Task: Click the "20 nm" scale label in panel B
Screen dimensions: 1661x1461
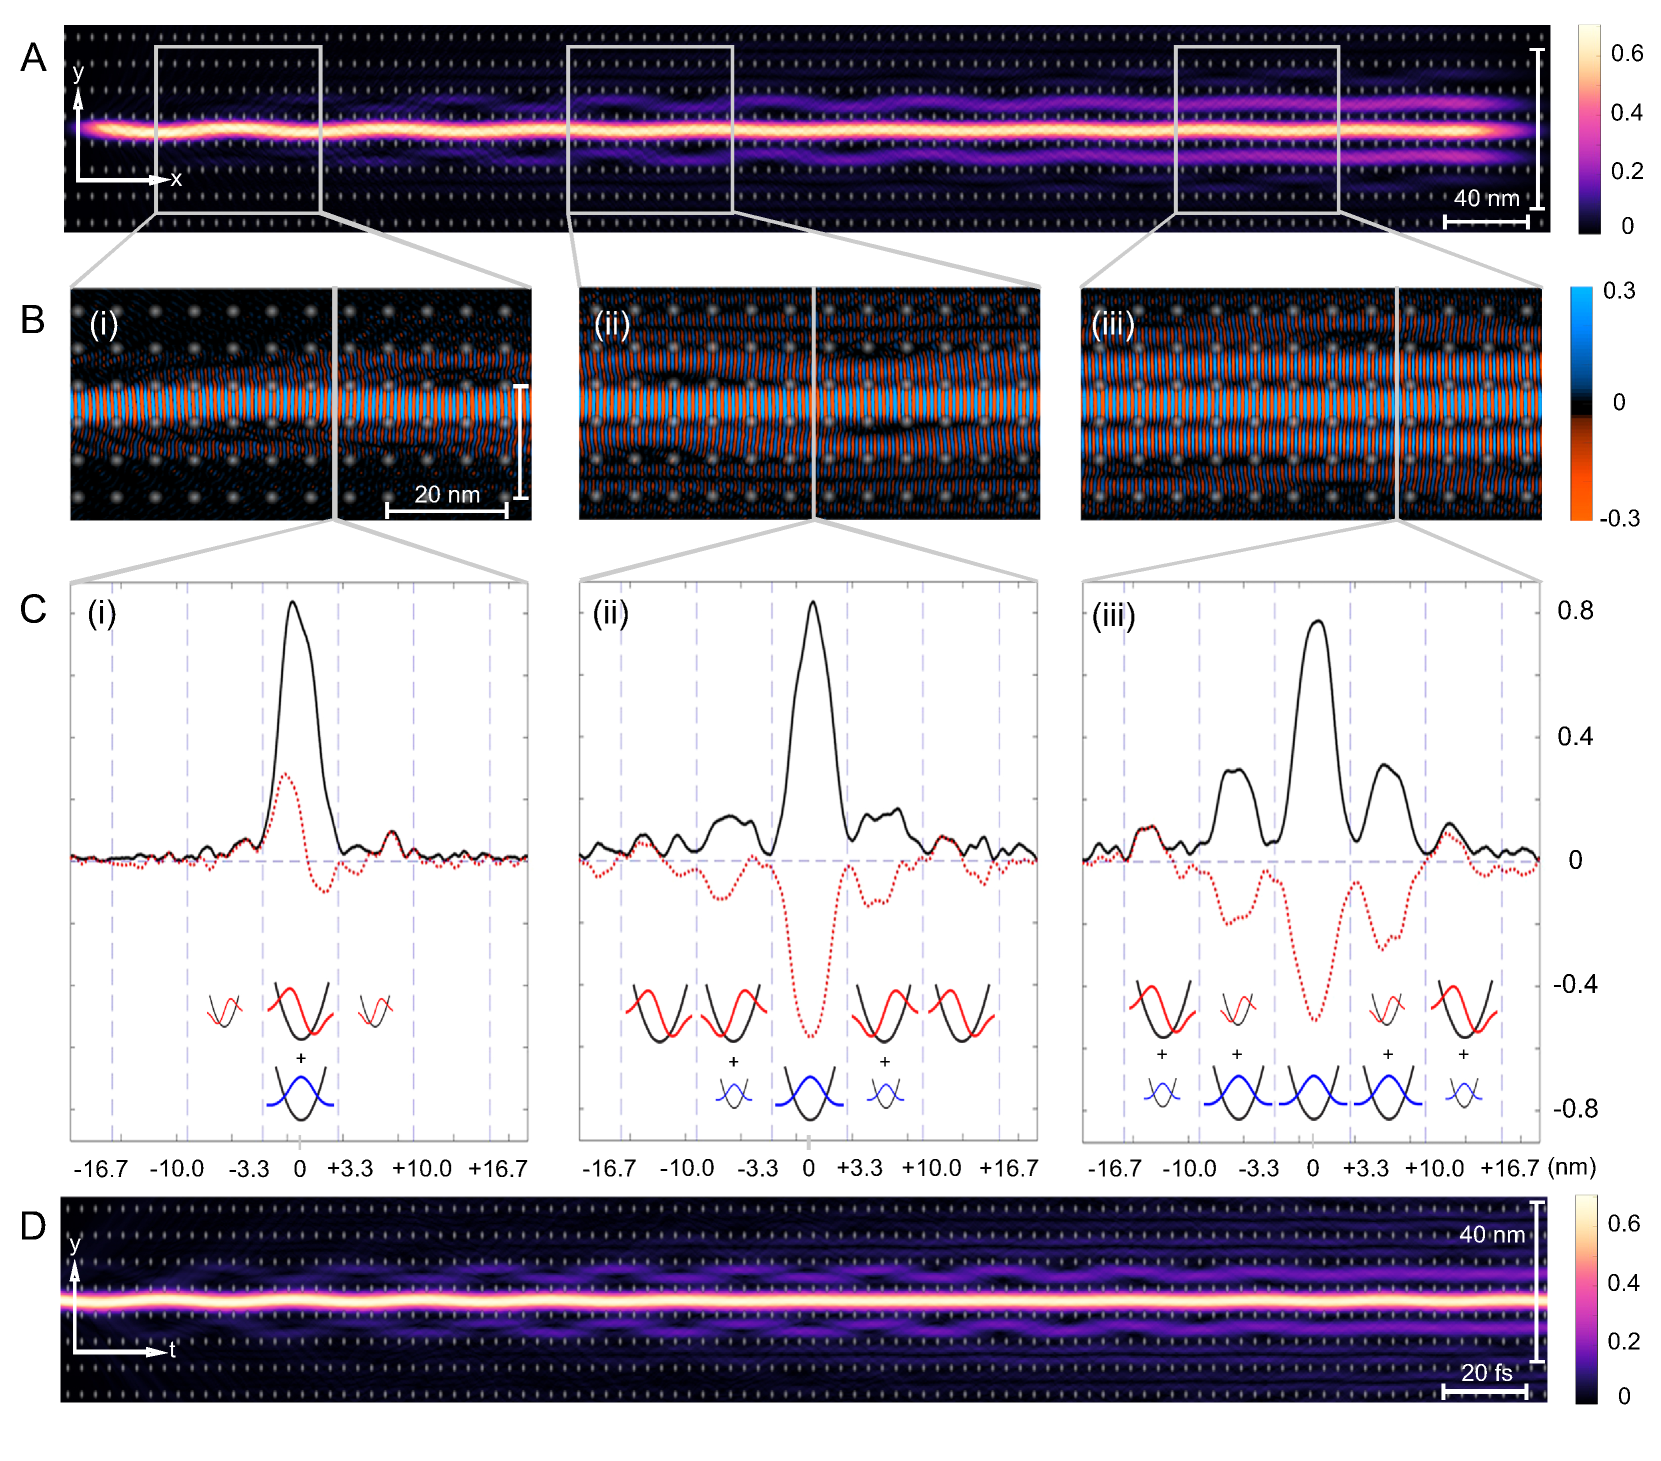Action: (447, 494)
